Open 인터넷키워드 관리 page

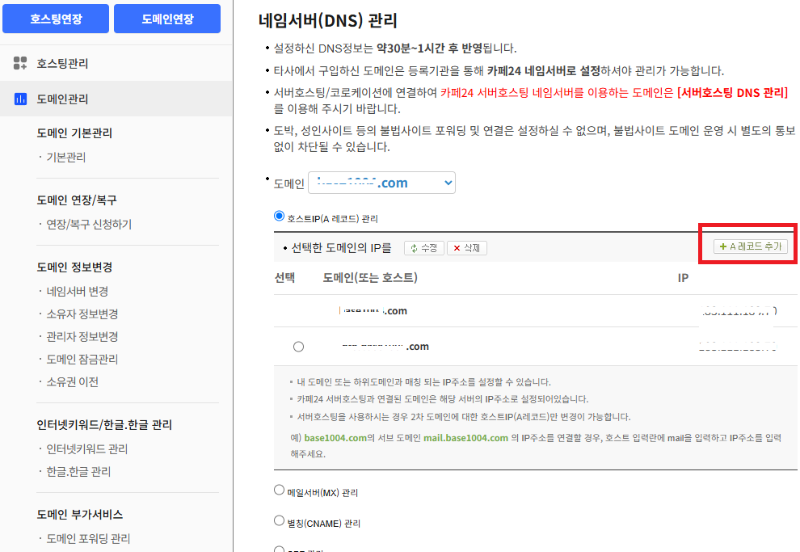(87, 449)
